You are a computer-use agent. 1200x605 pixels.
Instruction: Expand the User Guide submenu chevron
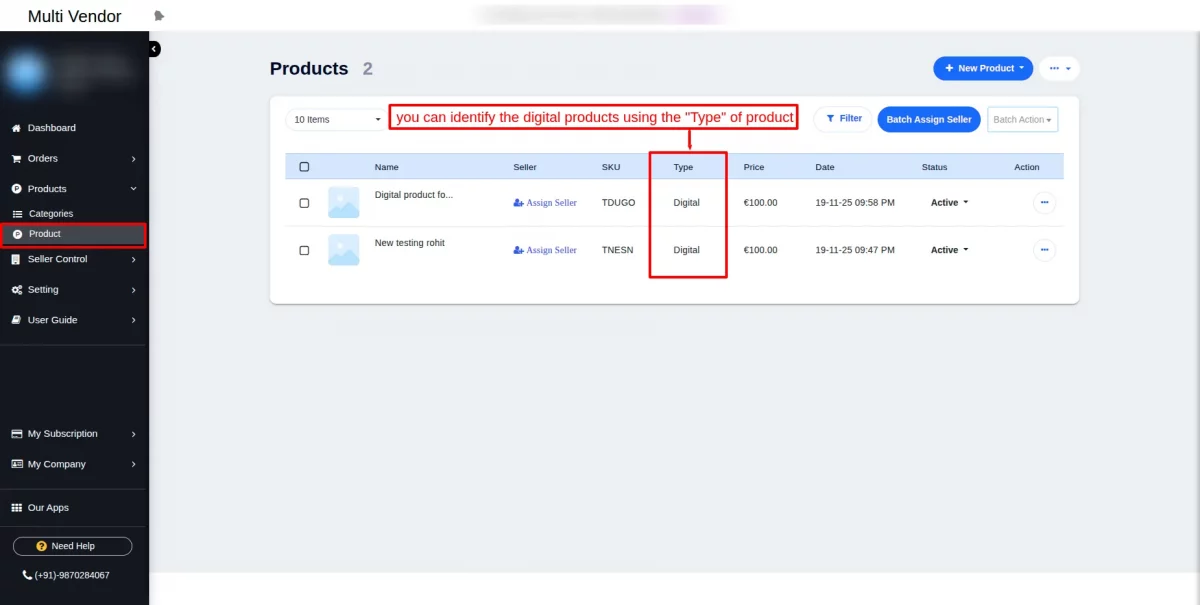pos(133,320)
